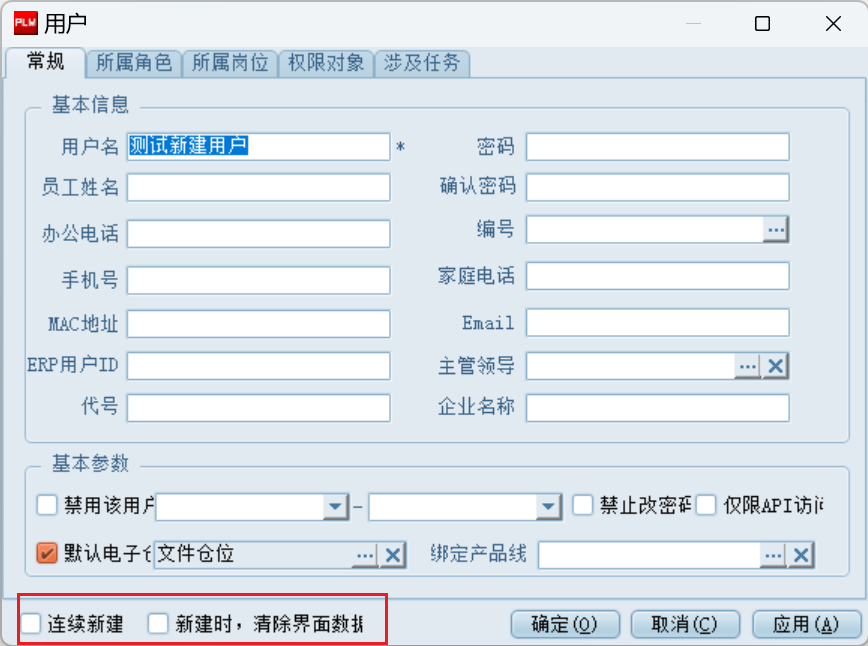868x646 pixels.
Task: Focus the 企业名称 input field
Action: (x=658, y=408)
